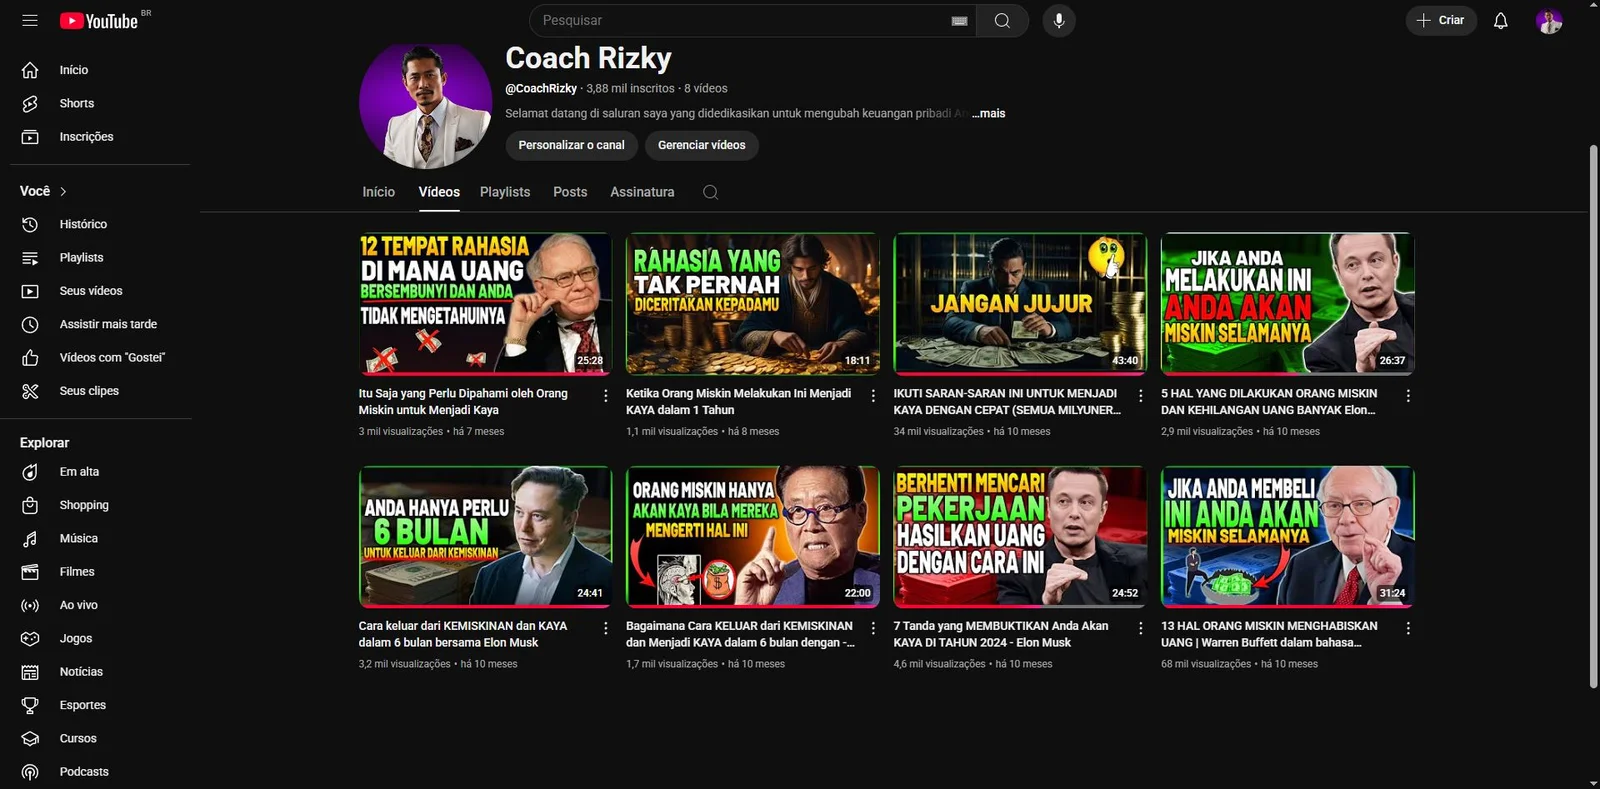Open options menu for '7 Tanda yang MEMBUKTIKAN' video
Image resolution: width=1600 pixels, height=789 pixels.
tap(1140, 628)
